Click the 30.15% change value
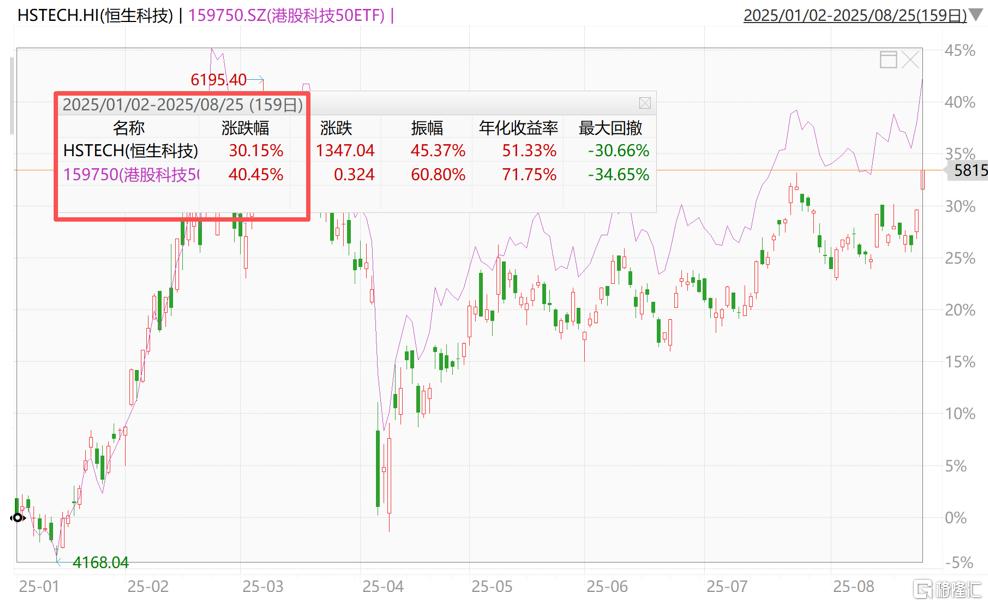The height and width of the screenshot is (606, 988). point(256,151)
